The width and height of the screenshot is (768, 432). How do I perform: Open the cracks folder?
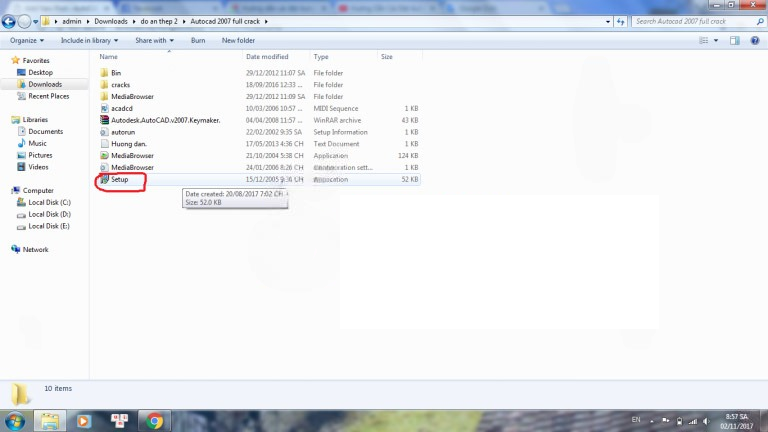pos(120,85)
